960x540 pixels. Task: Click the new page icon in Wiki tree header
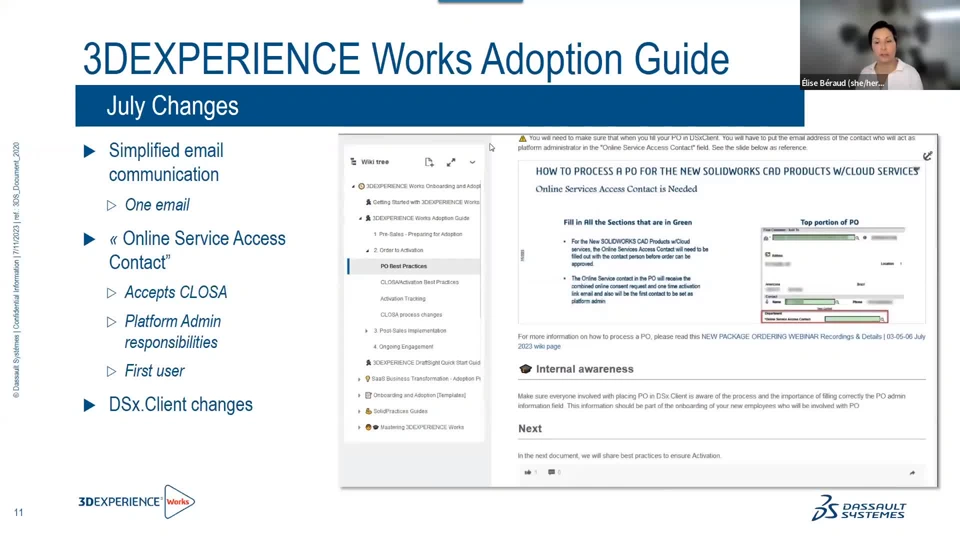click(429, 162)
